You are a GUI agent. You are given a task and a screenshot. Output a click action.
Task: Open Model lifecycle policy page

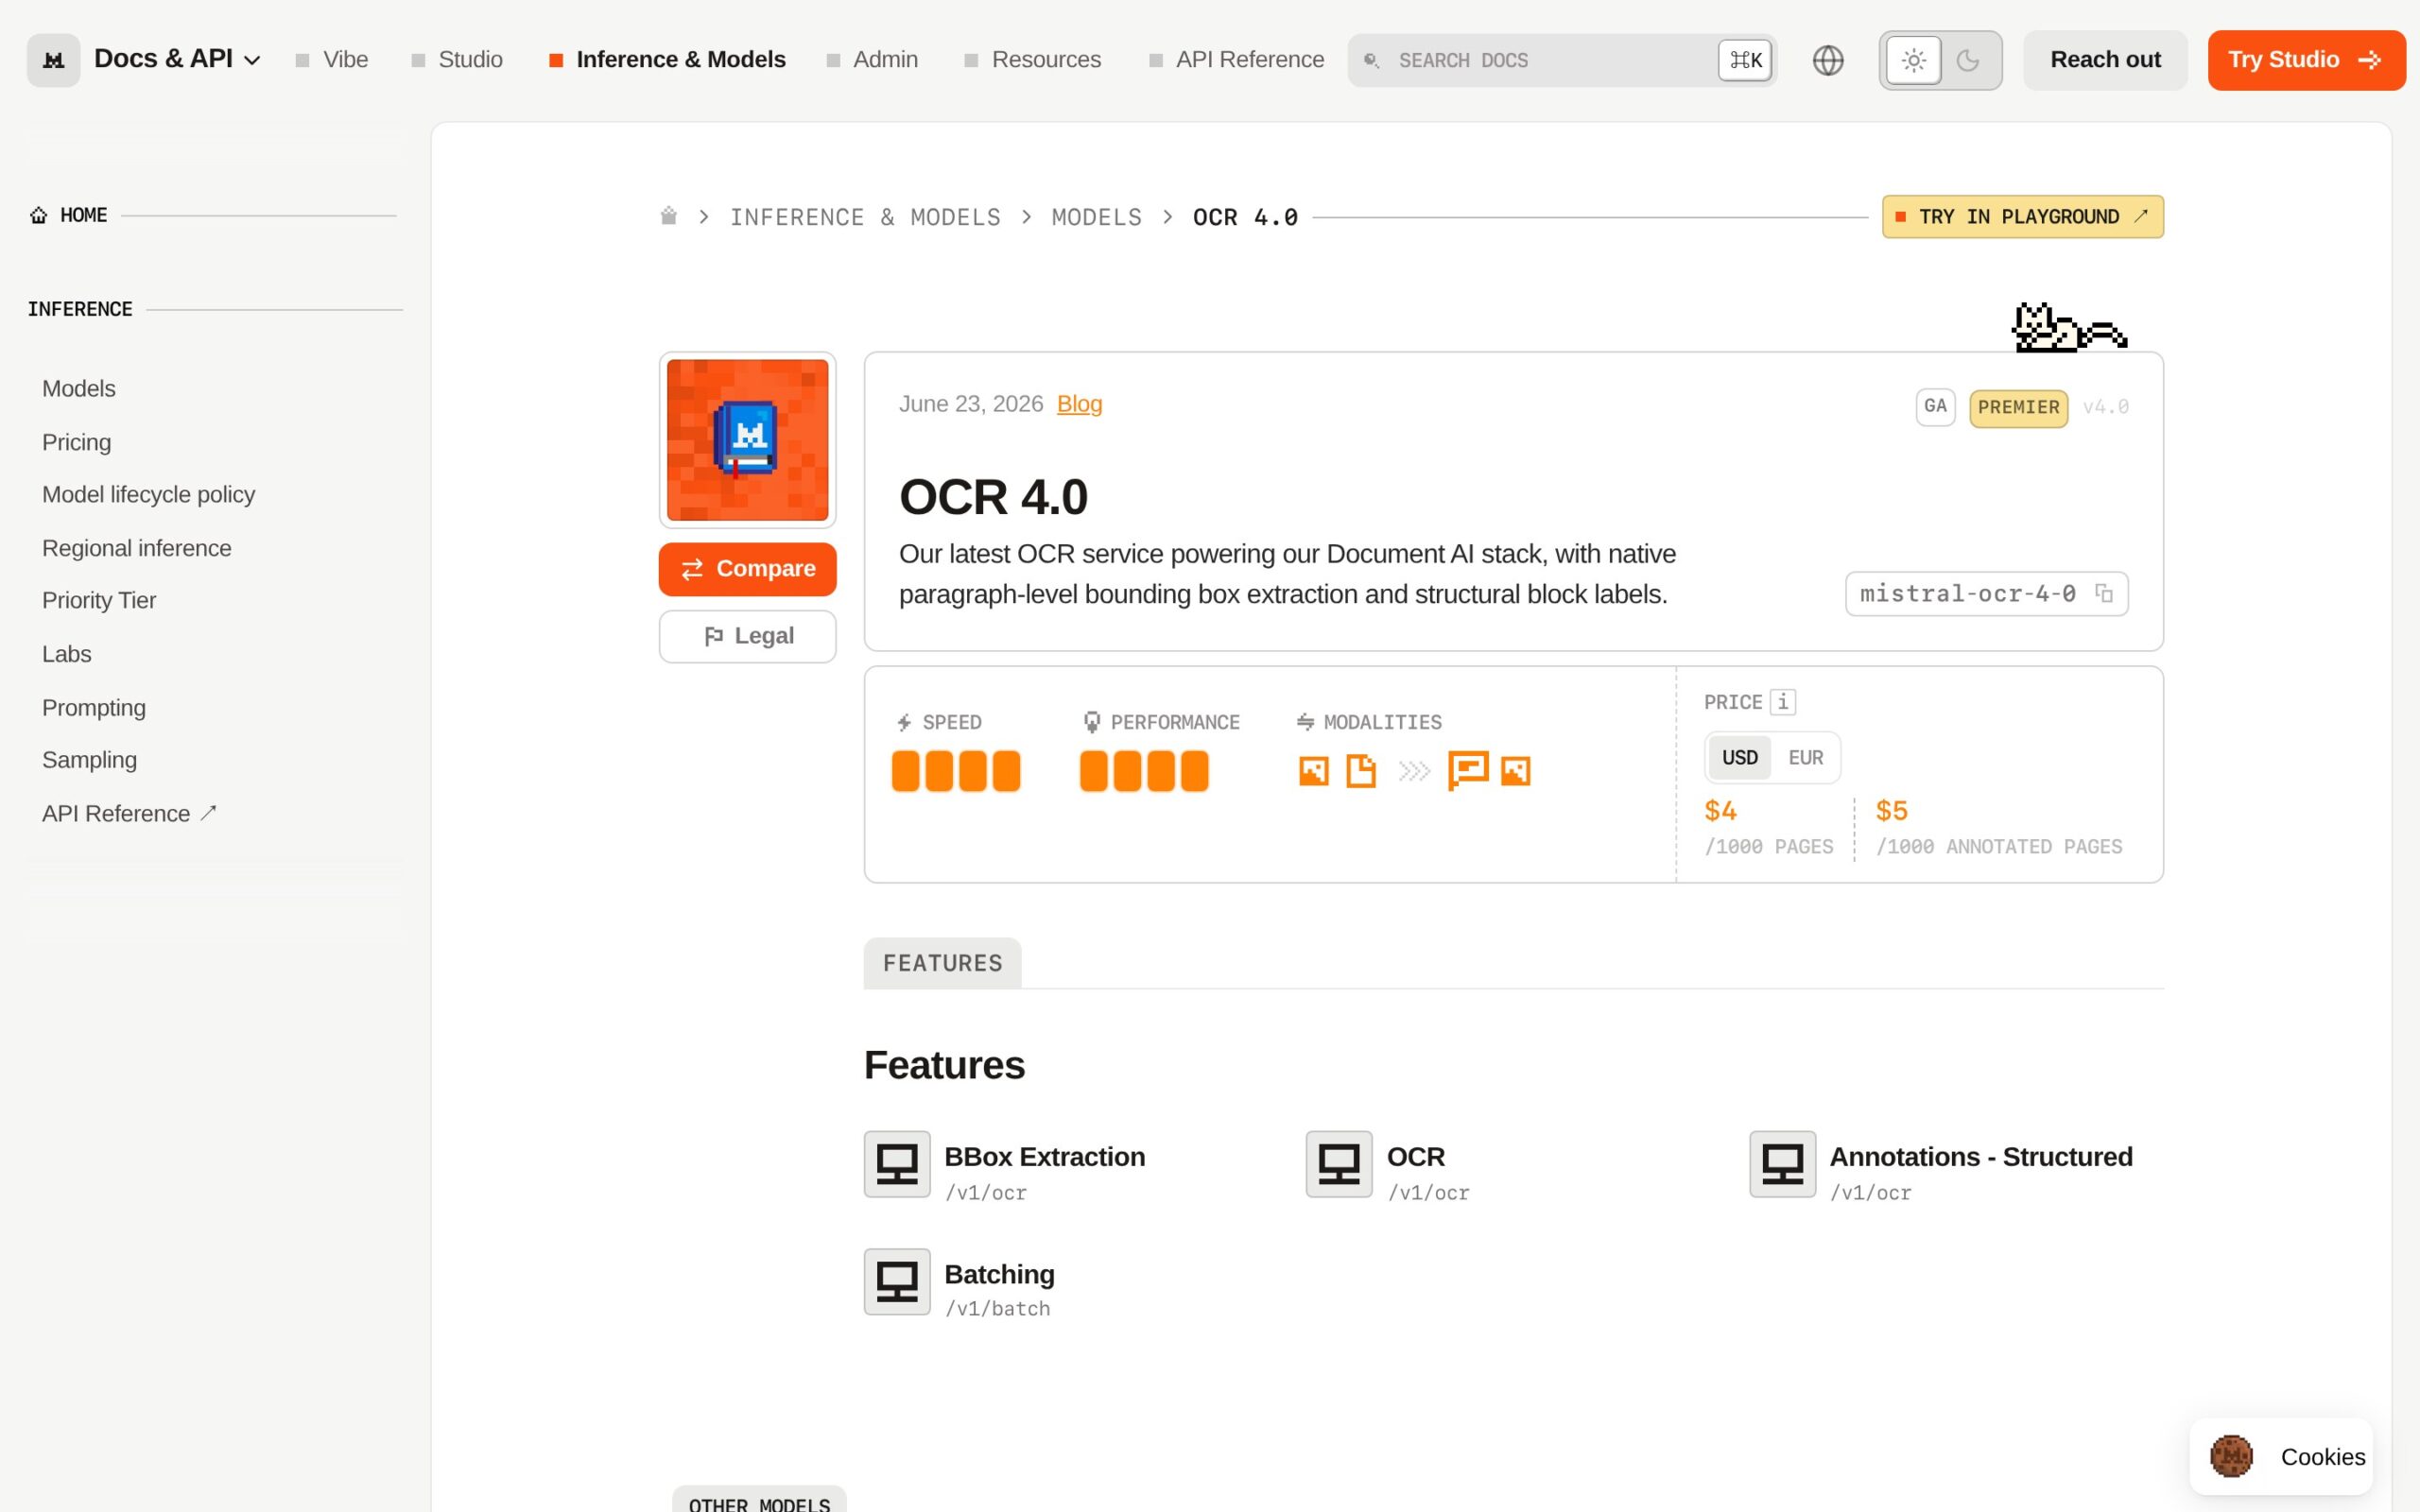pos(148,494)
